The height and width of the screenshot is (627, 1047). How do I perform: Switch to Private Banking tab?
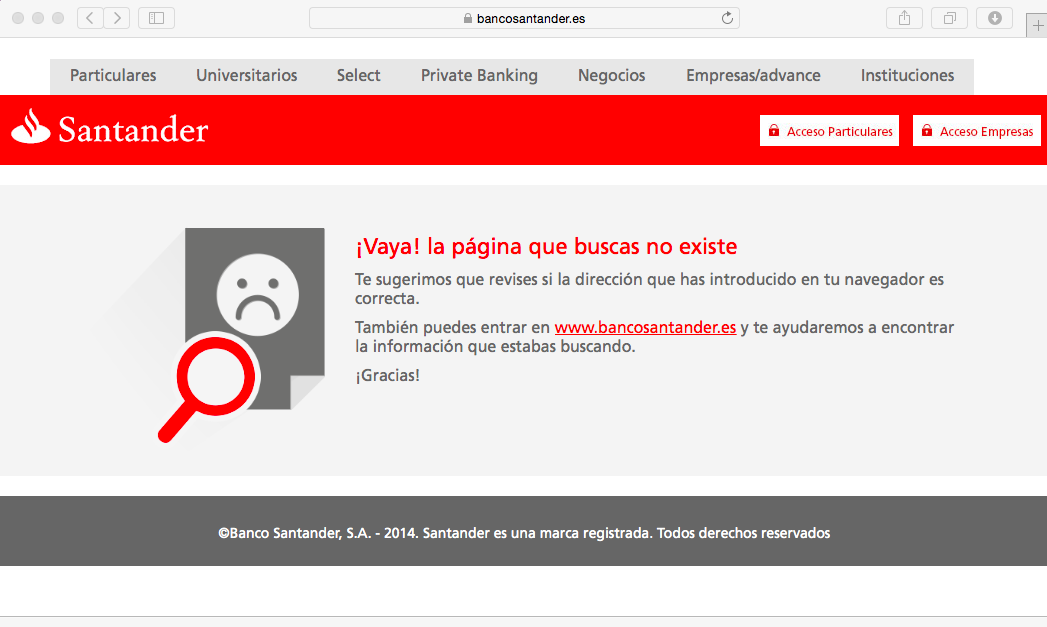[x=479, y=76]
